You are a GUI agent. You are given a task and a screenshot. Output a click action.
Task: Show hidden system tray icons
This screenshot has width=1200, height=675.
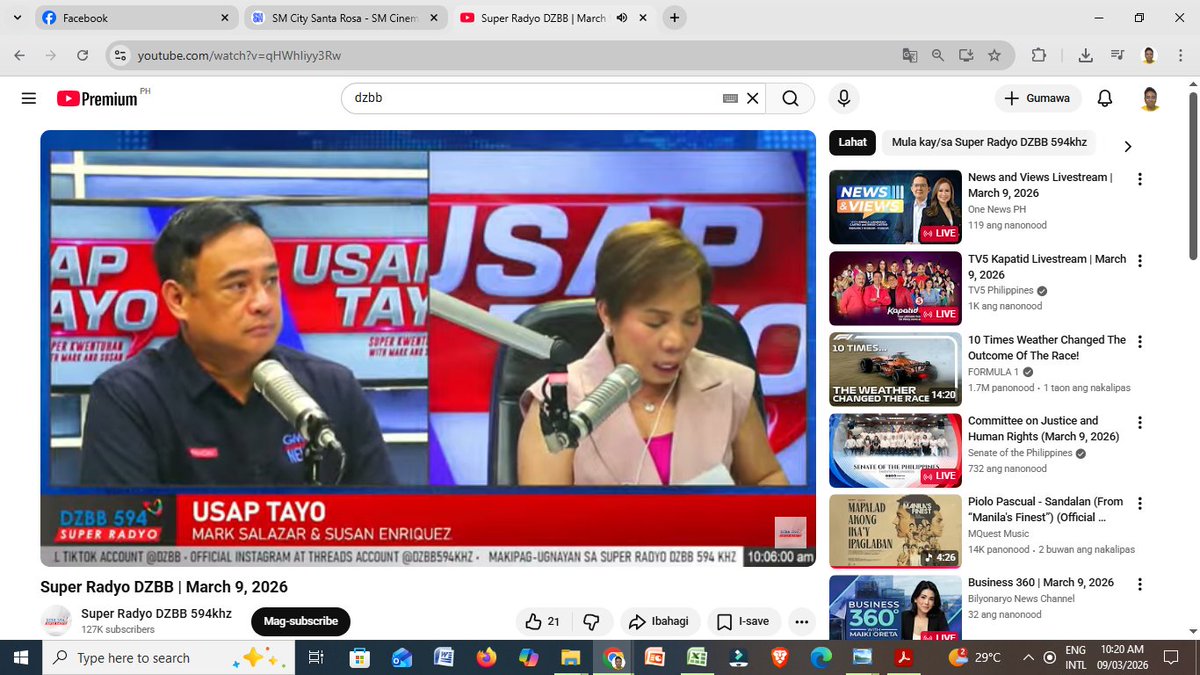pyautogui.click(x=1028, y=657)
